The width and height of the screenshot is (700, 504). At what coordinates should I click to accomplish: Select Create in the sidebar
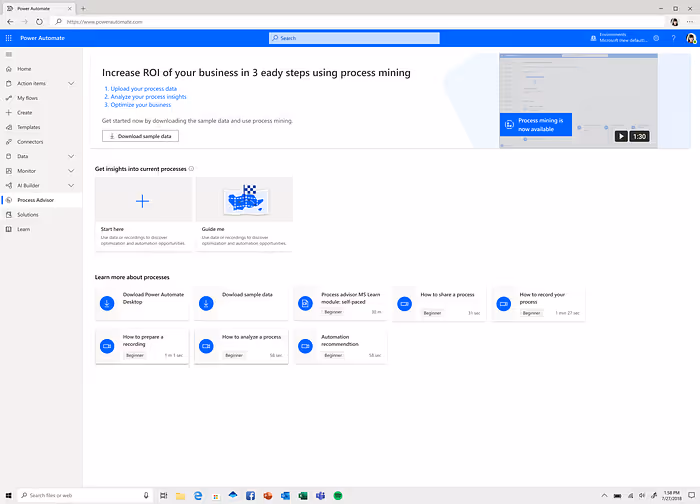point(25,112)
